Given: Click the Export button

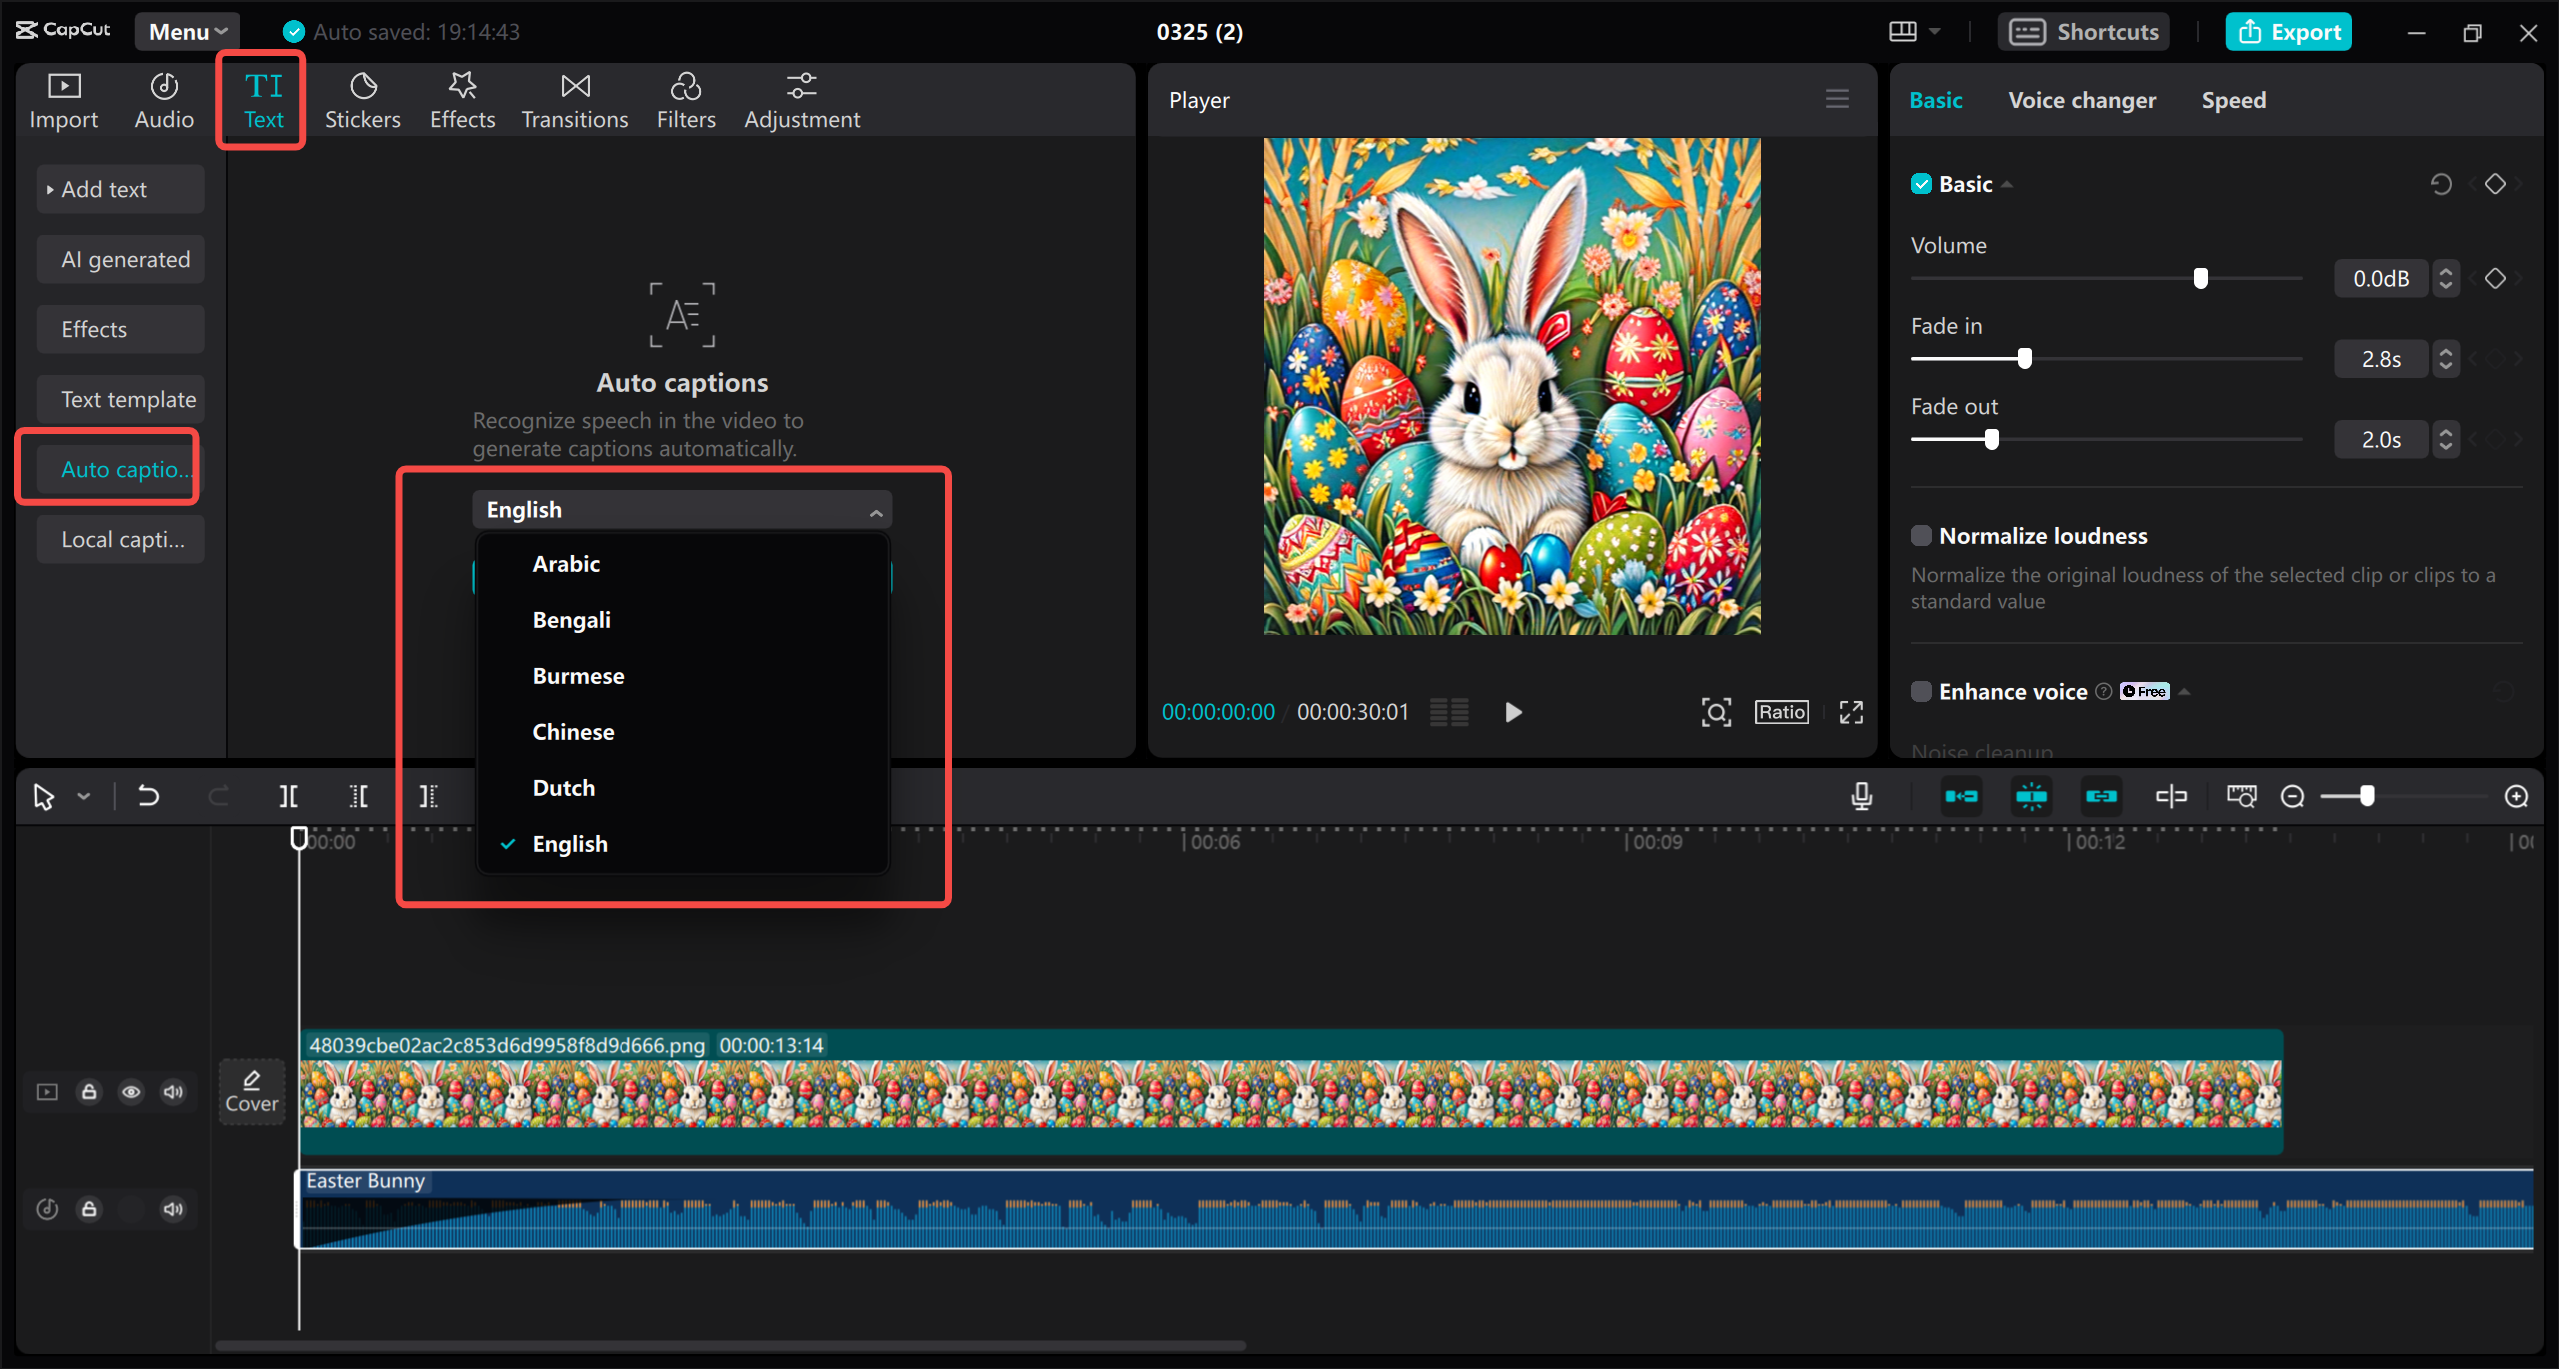Looking at the screenshot, I should (x=2288, y=32).
